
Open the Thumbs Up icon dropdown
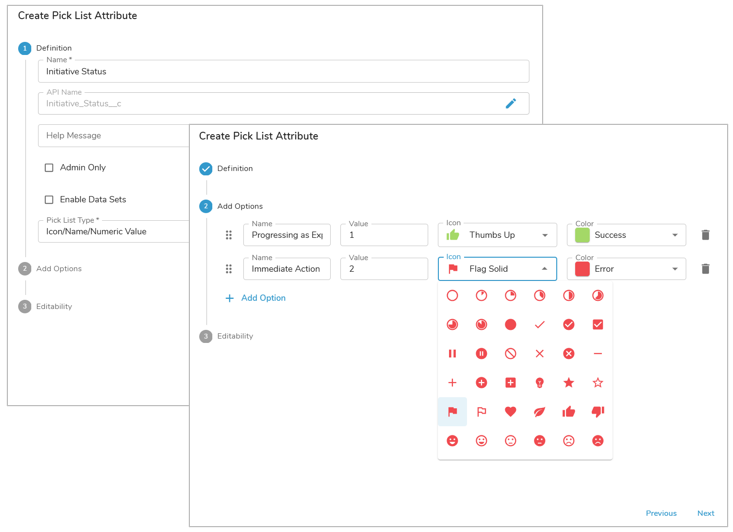[545, 236]
